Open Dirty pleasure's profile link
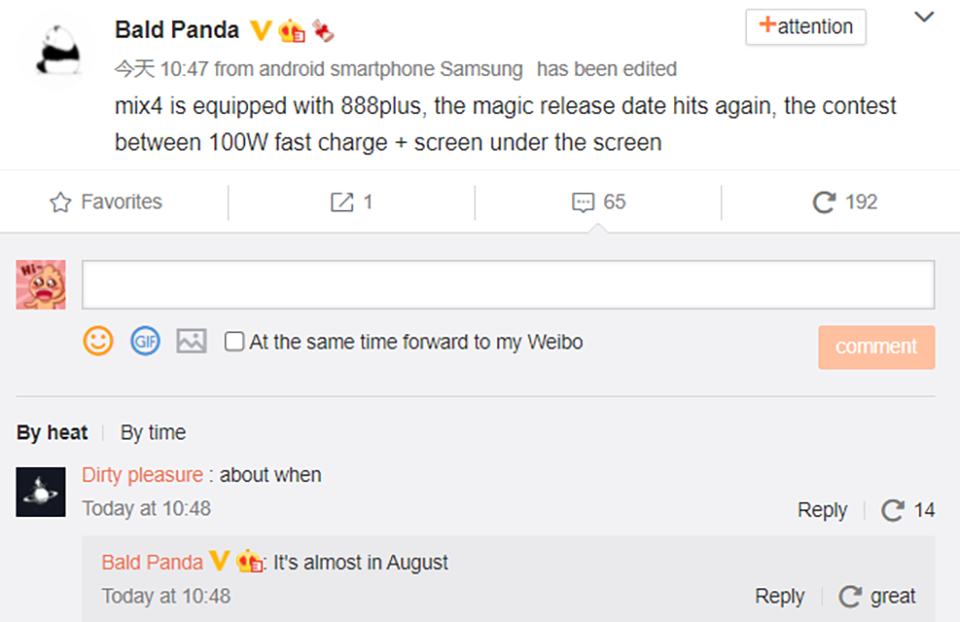This screenshot has height=622, width=960. pos(142,475)
